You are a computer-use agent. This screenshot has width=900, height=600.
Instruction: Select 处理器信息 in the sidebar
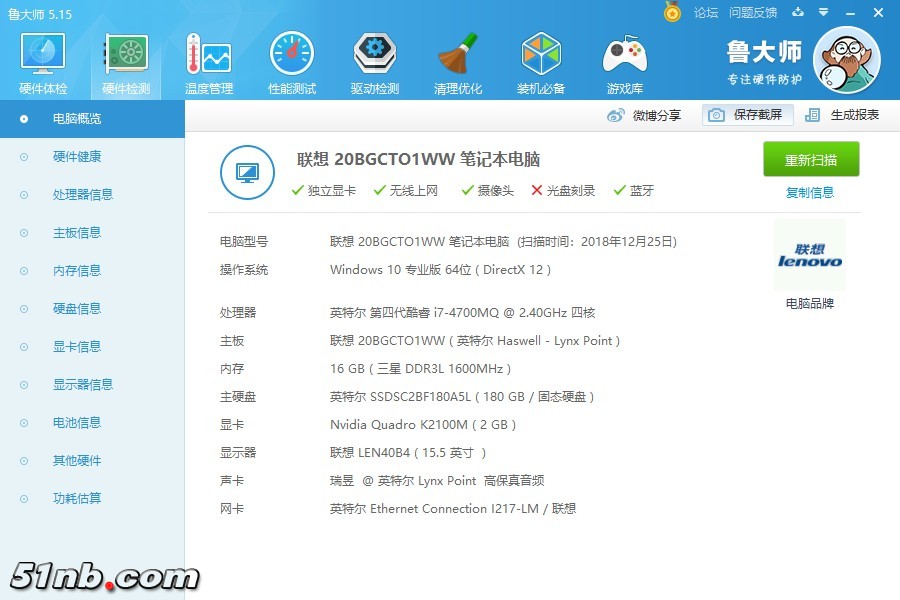coord(82,195)
